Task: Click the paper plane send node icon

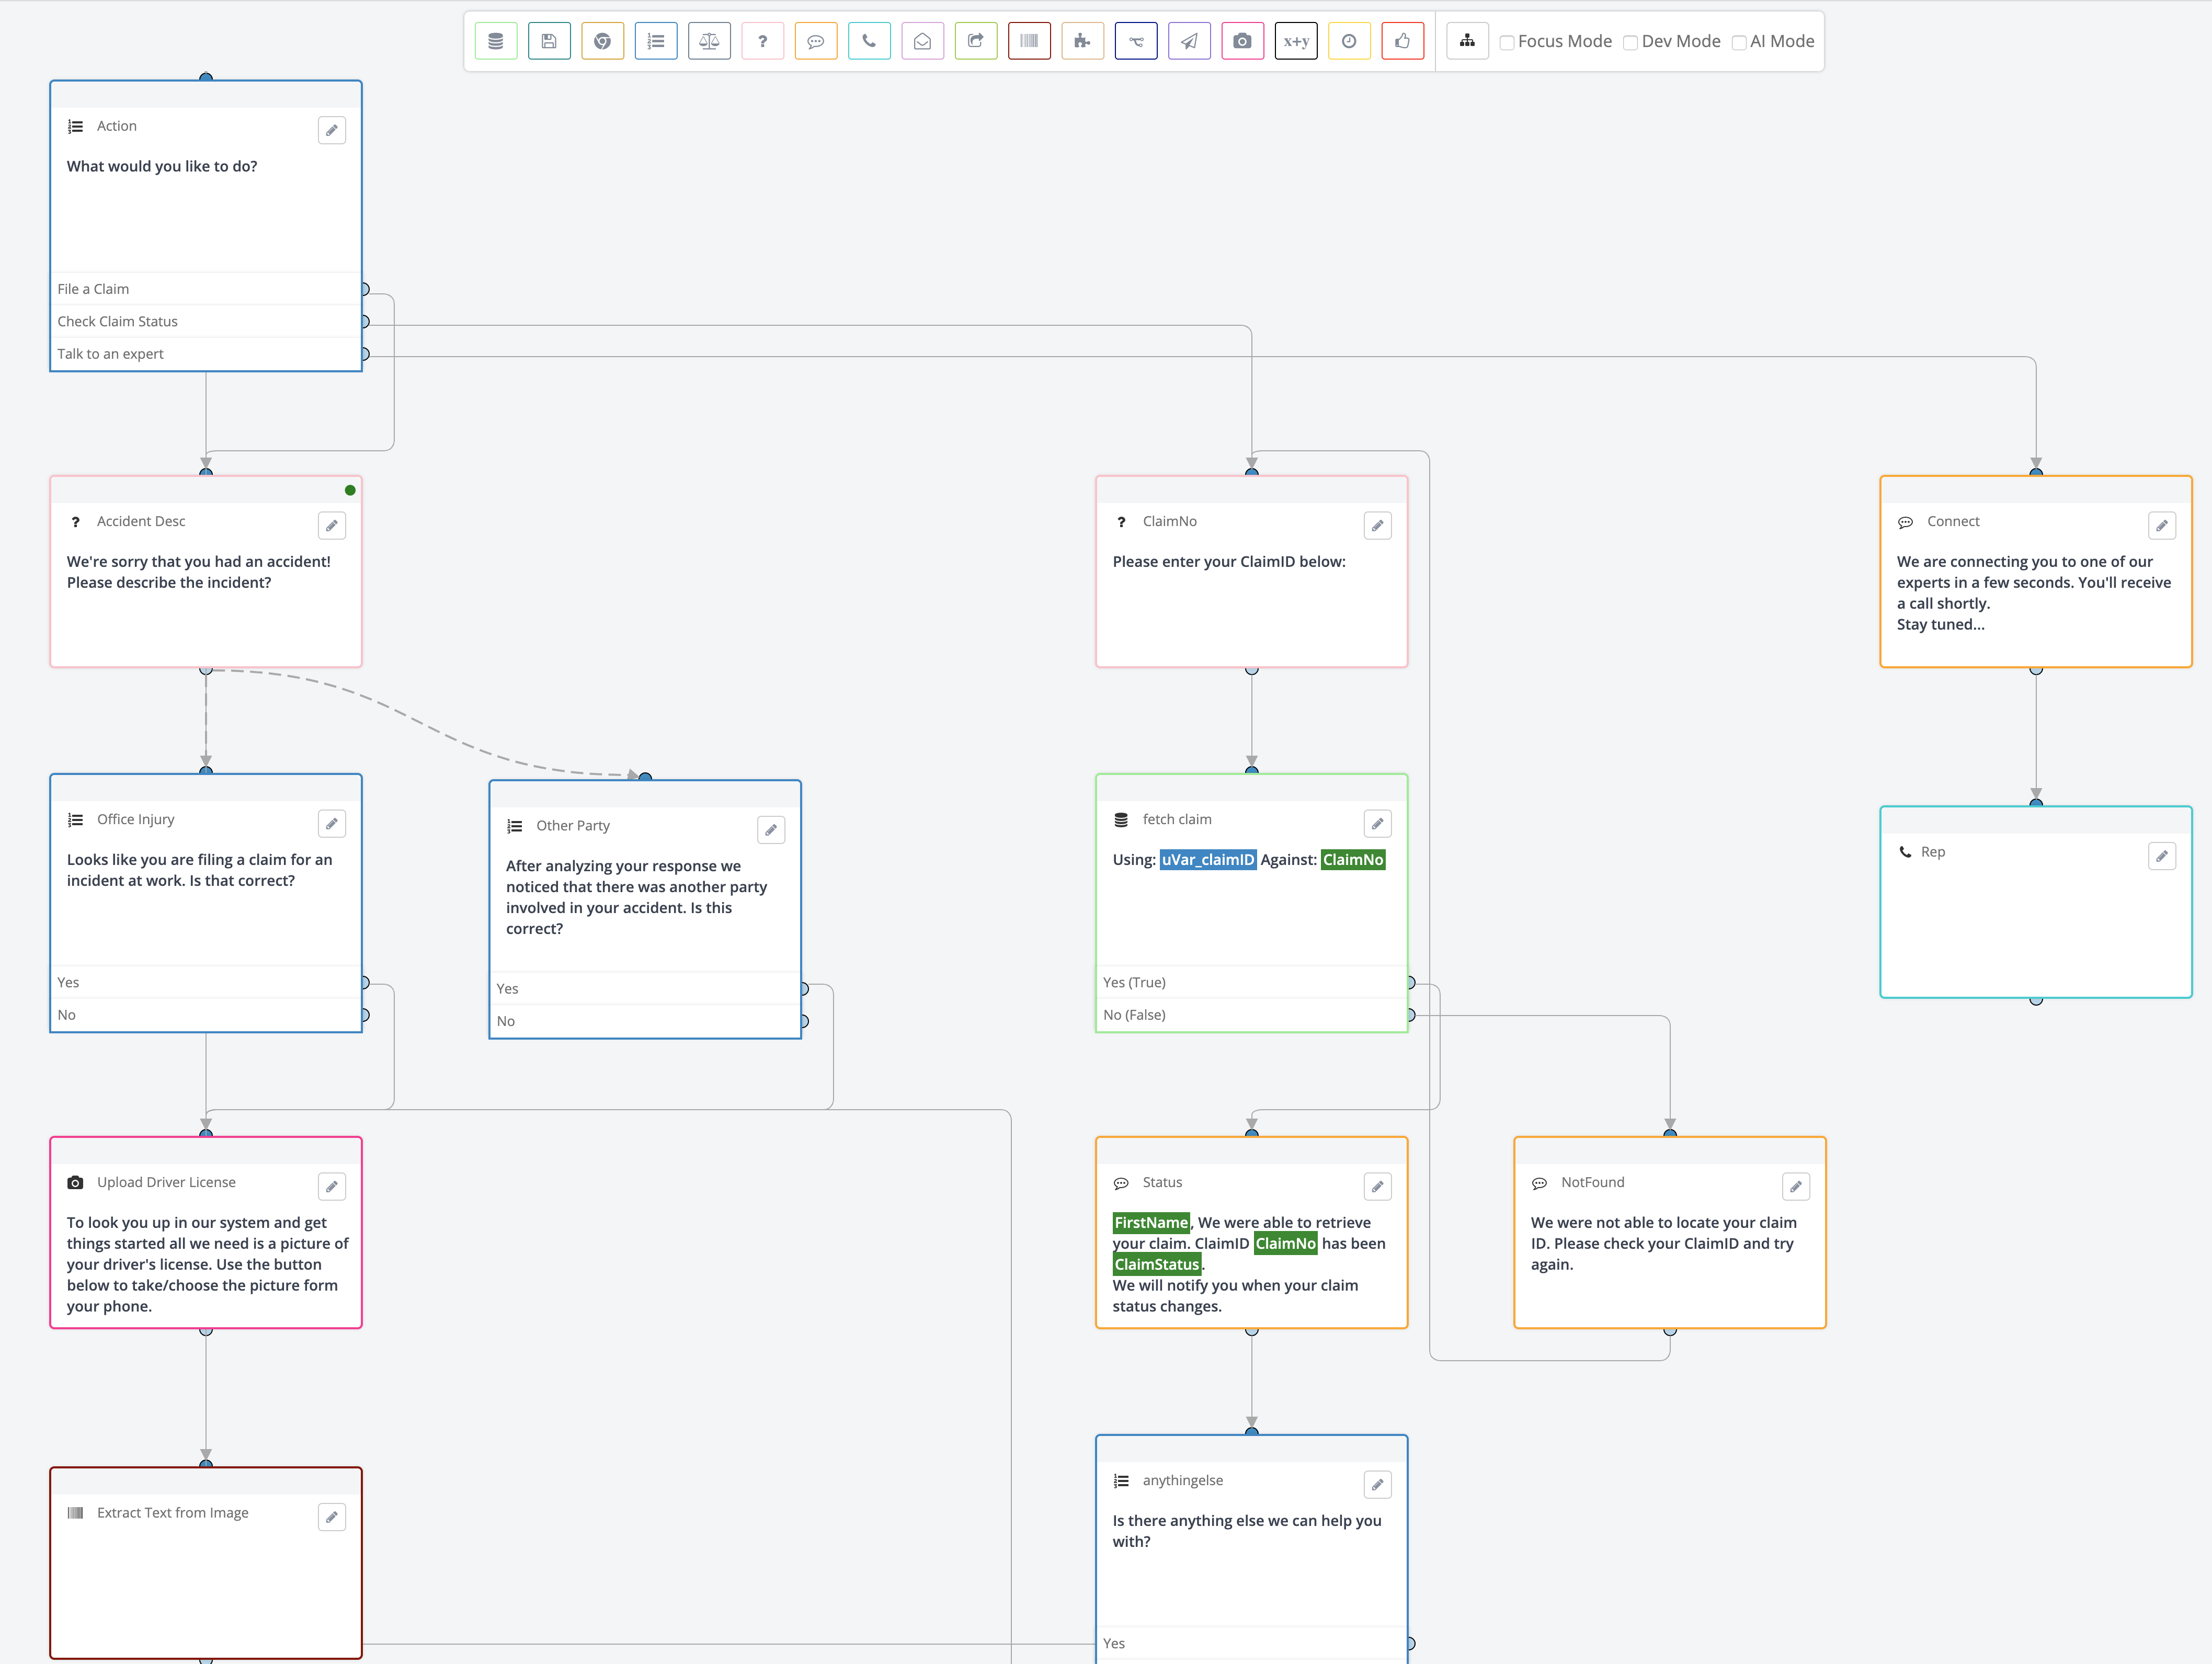Action: (1189, 41)
